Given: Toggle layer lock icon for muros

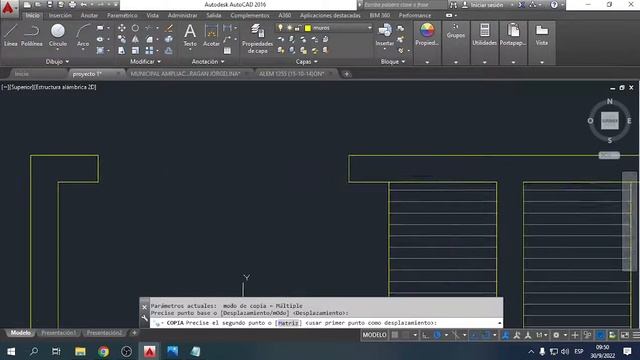Looking at the screenshot, I should pyautogui.click(x=298, y=28).
